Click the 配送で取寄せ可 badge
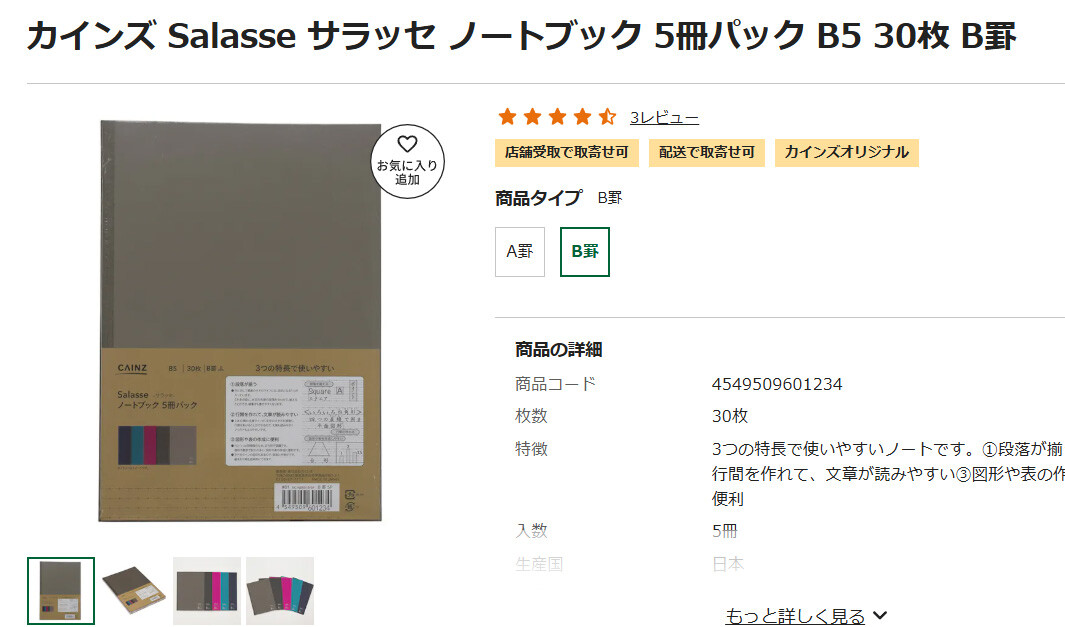Screen dimensions: 1065x627 (706, 152)
